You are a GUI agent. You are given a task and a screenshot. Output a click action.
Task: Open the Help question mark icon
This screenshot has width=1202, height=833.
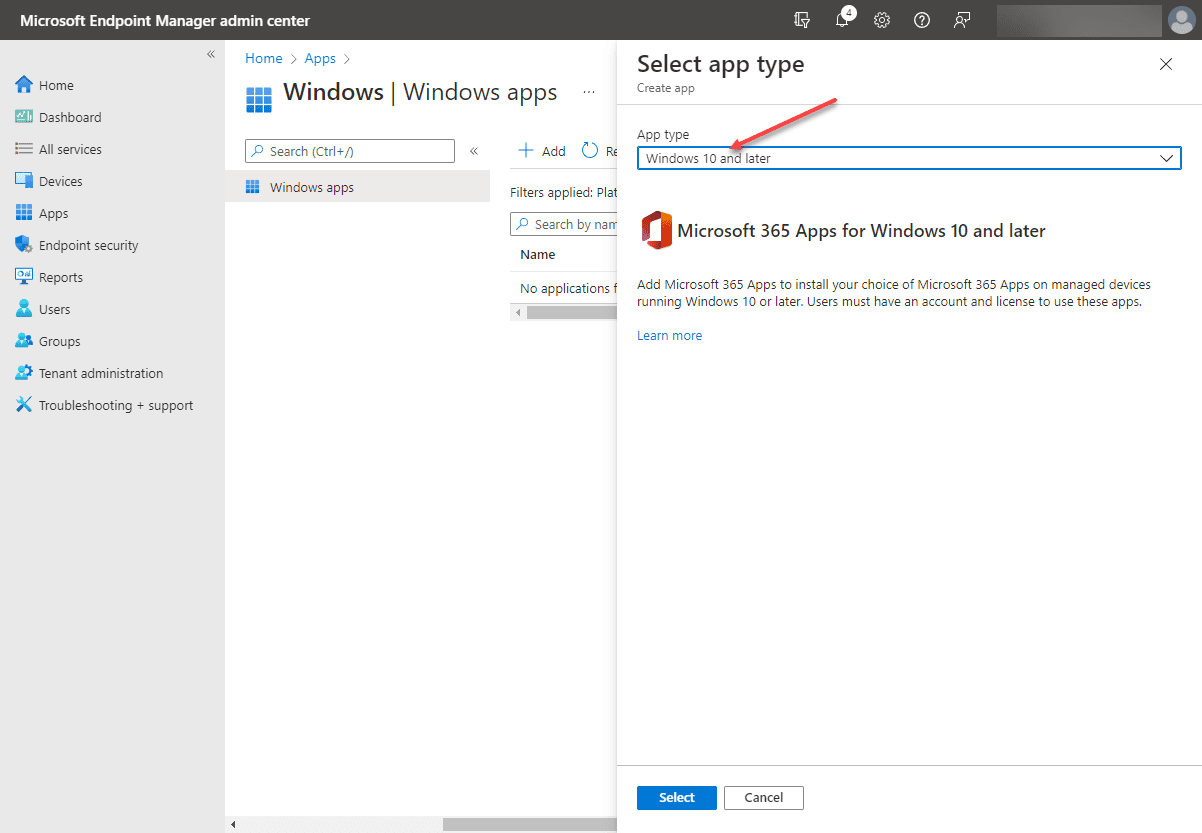coord(922,20)
